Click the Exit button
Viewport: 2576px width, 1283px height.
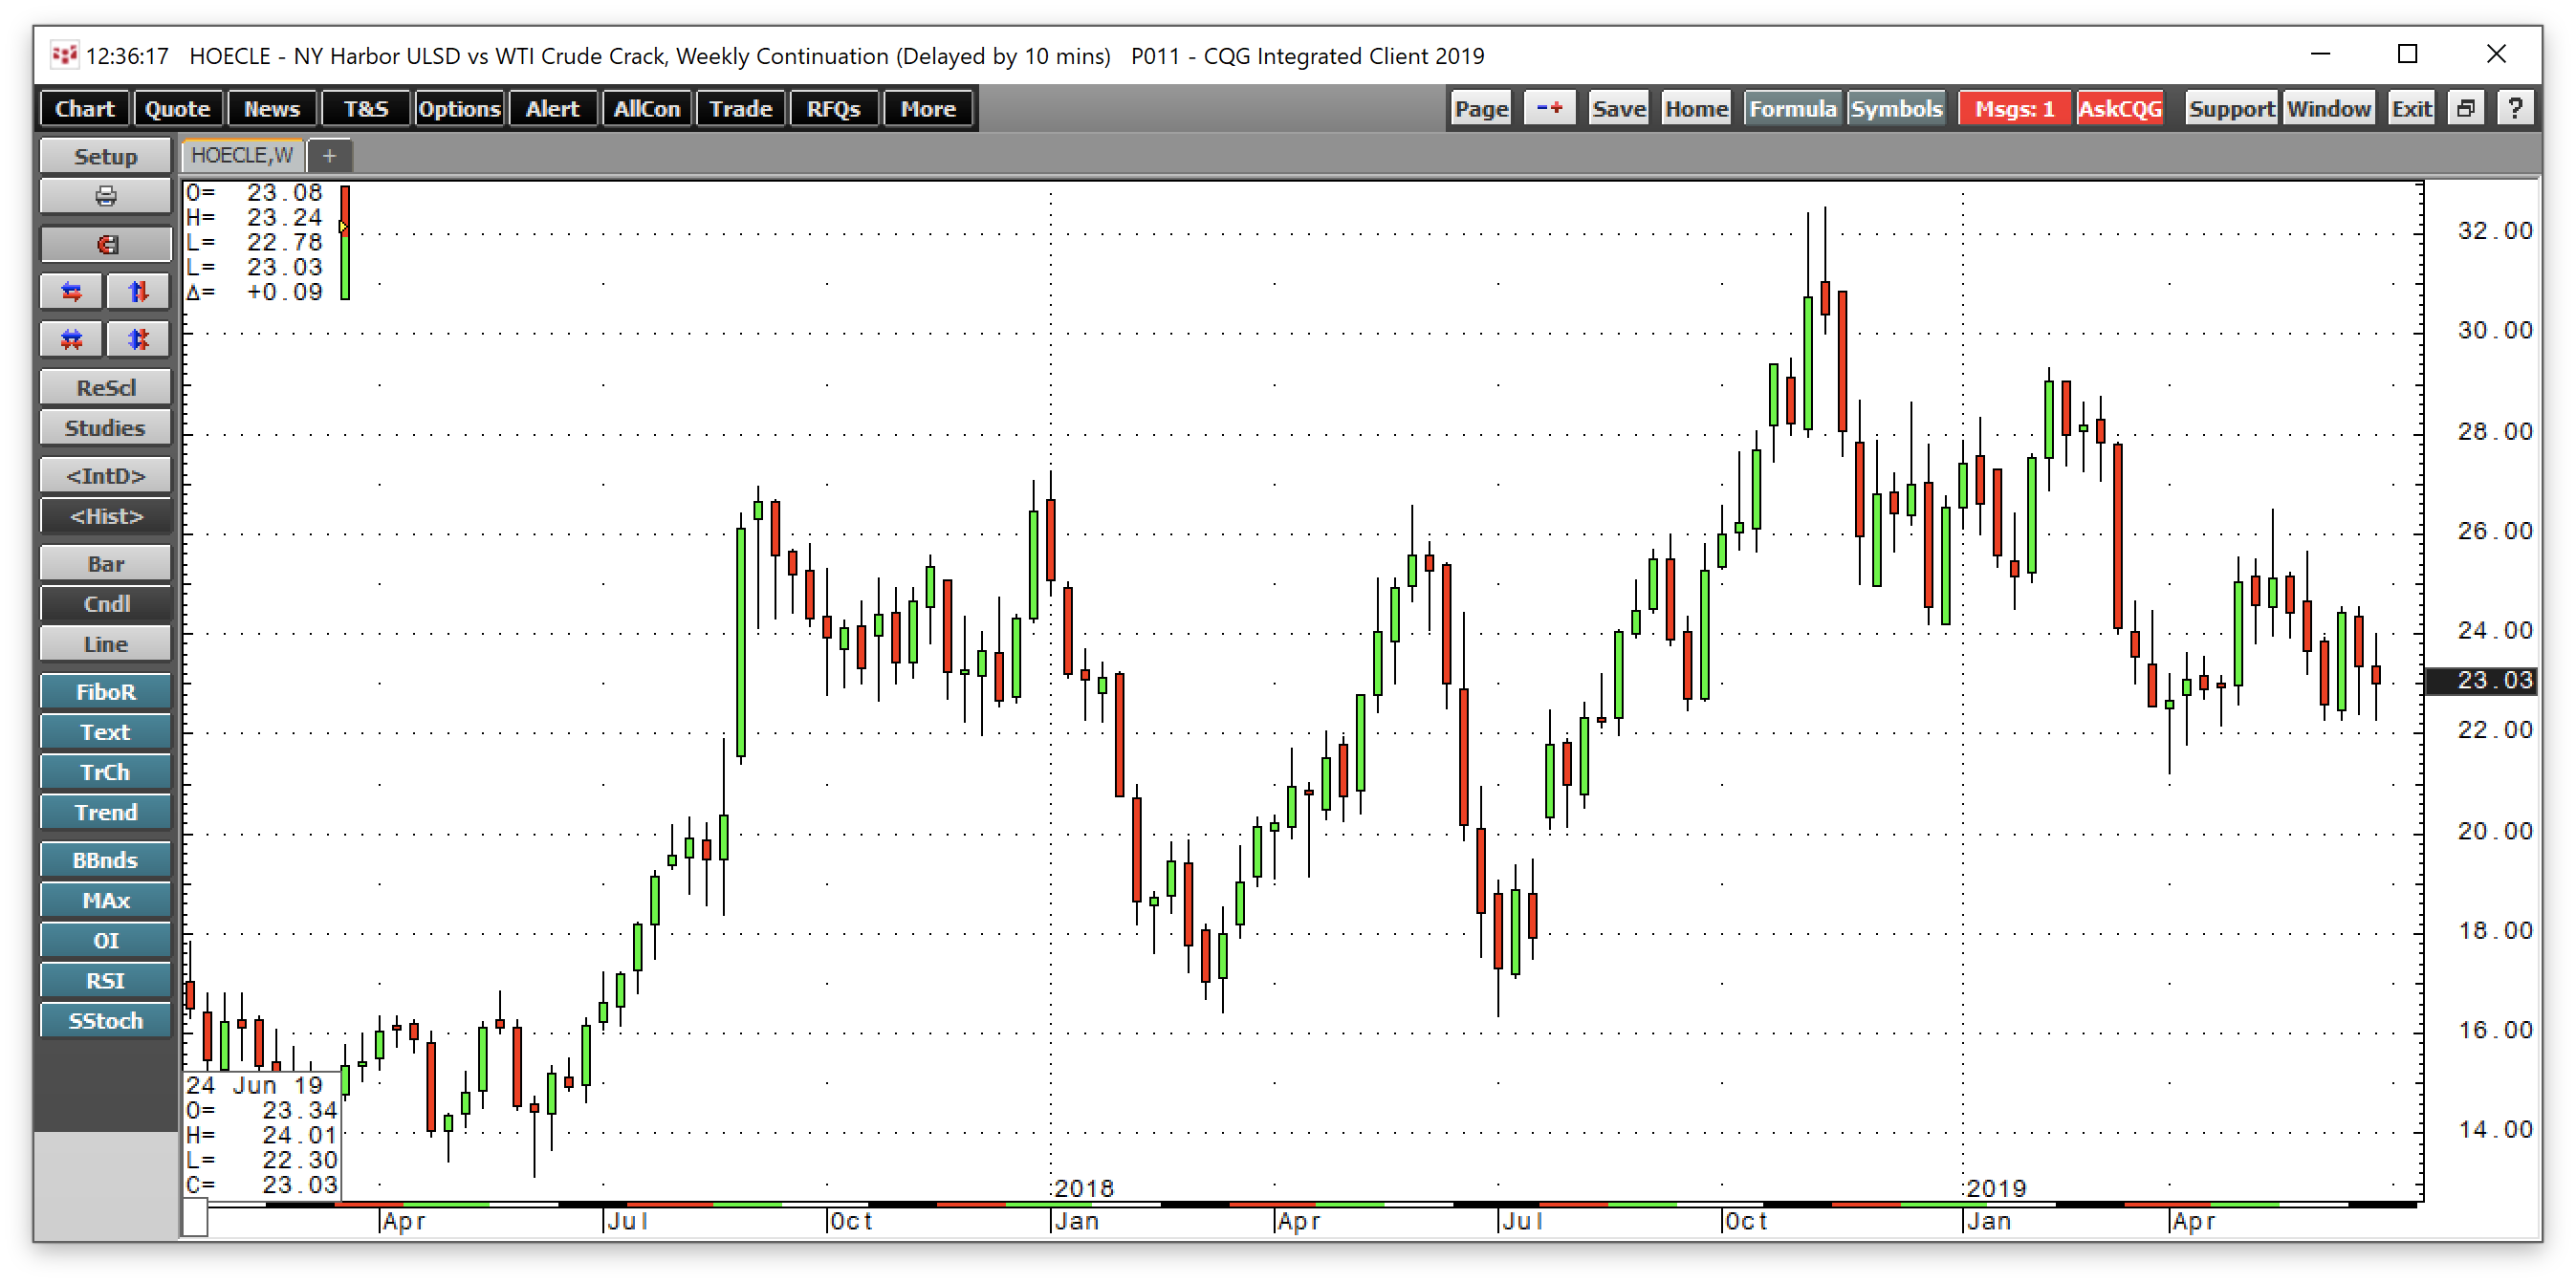click(2411, 108)
